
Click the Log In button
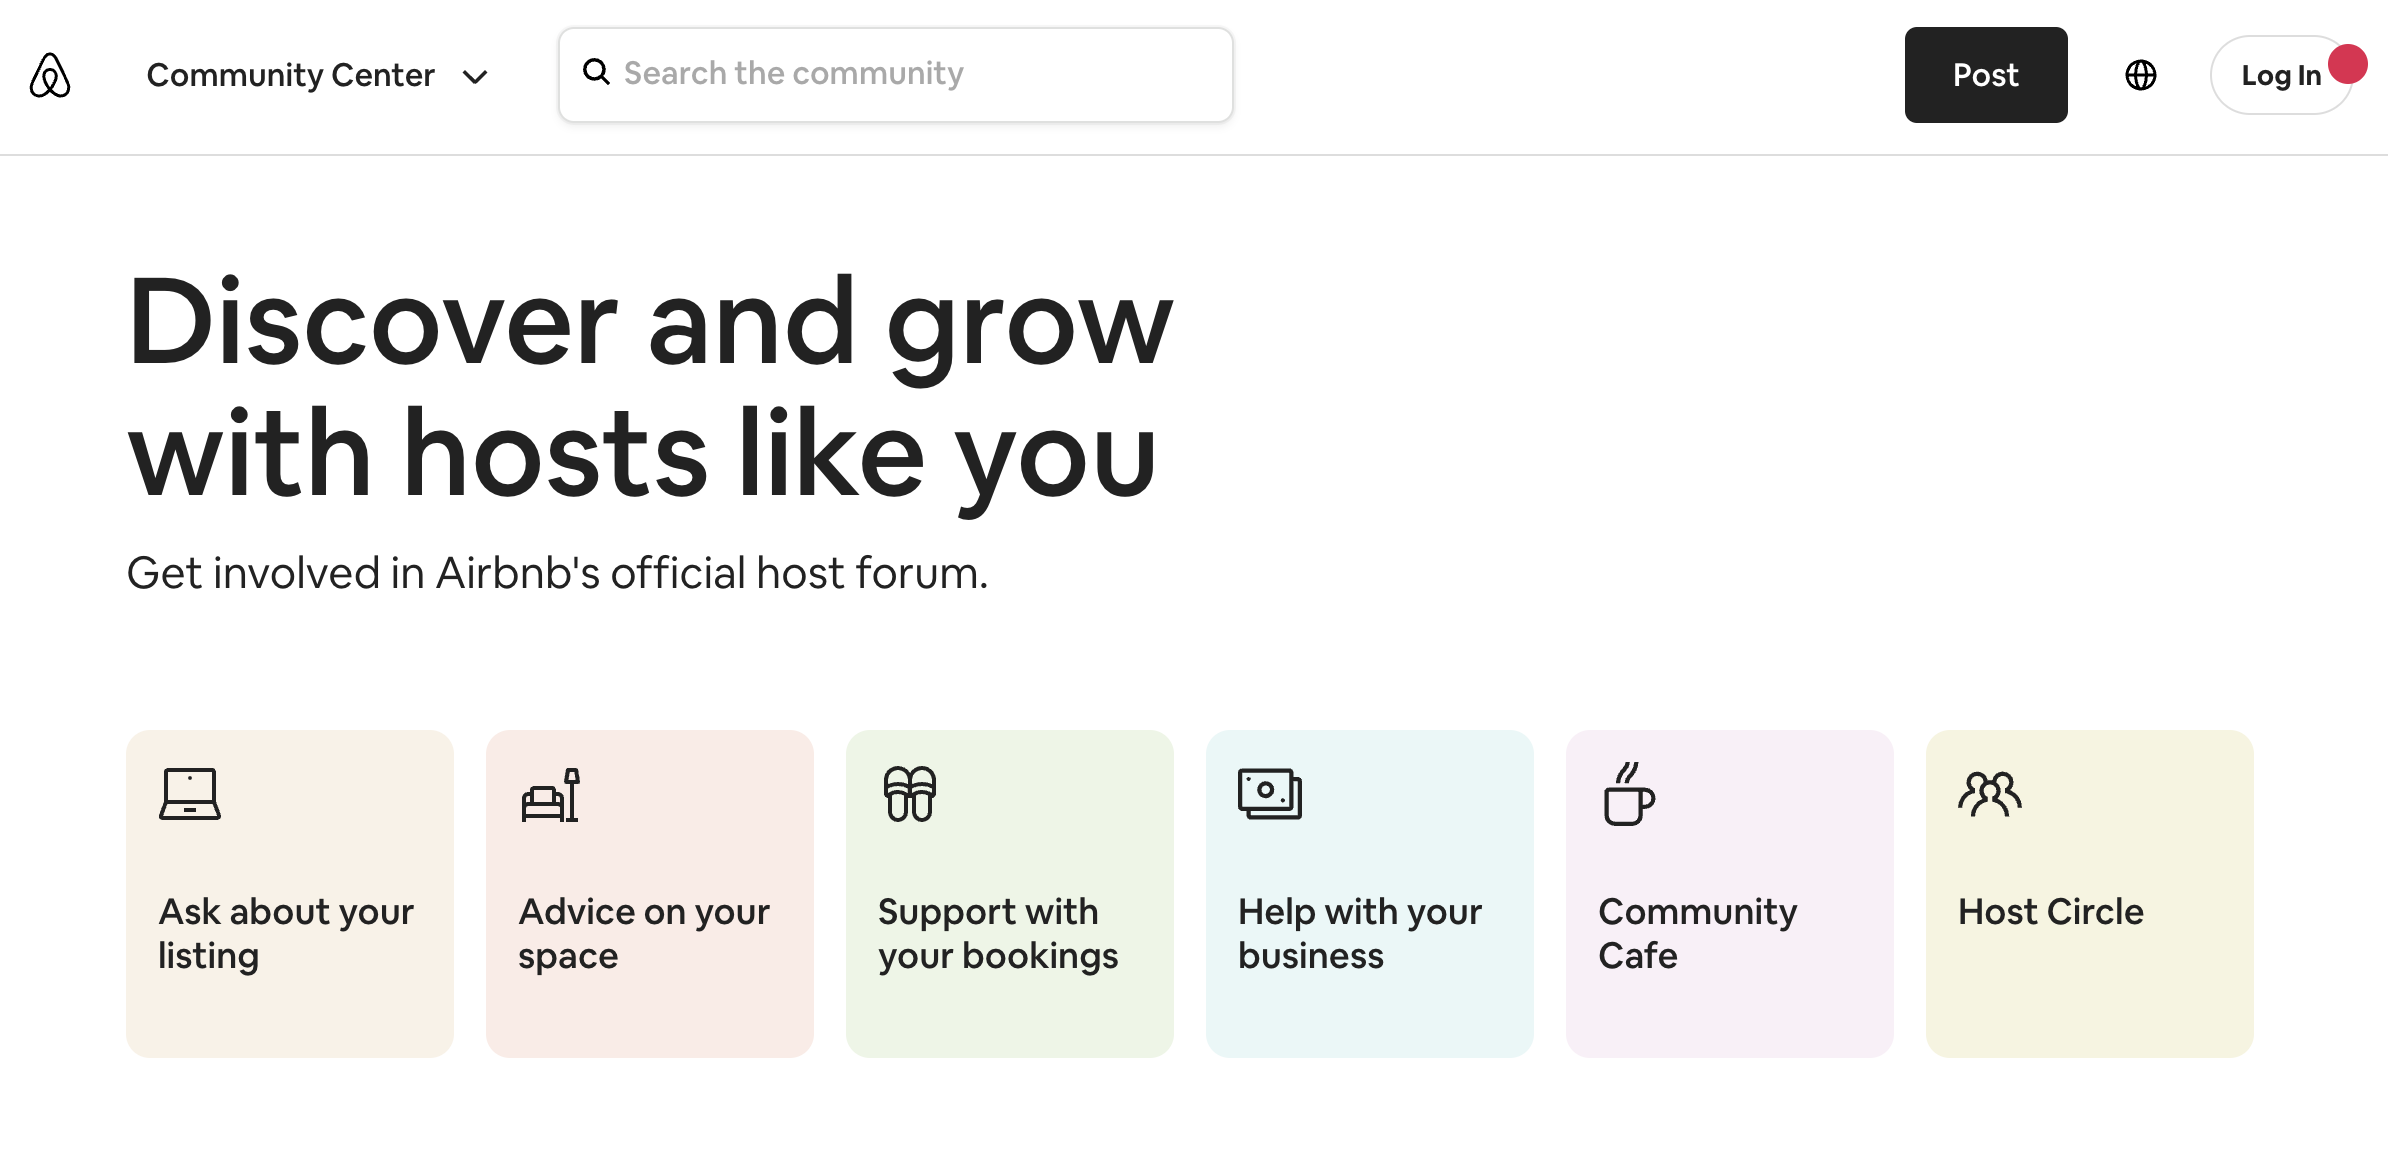coord(2280,75)
